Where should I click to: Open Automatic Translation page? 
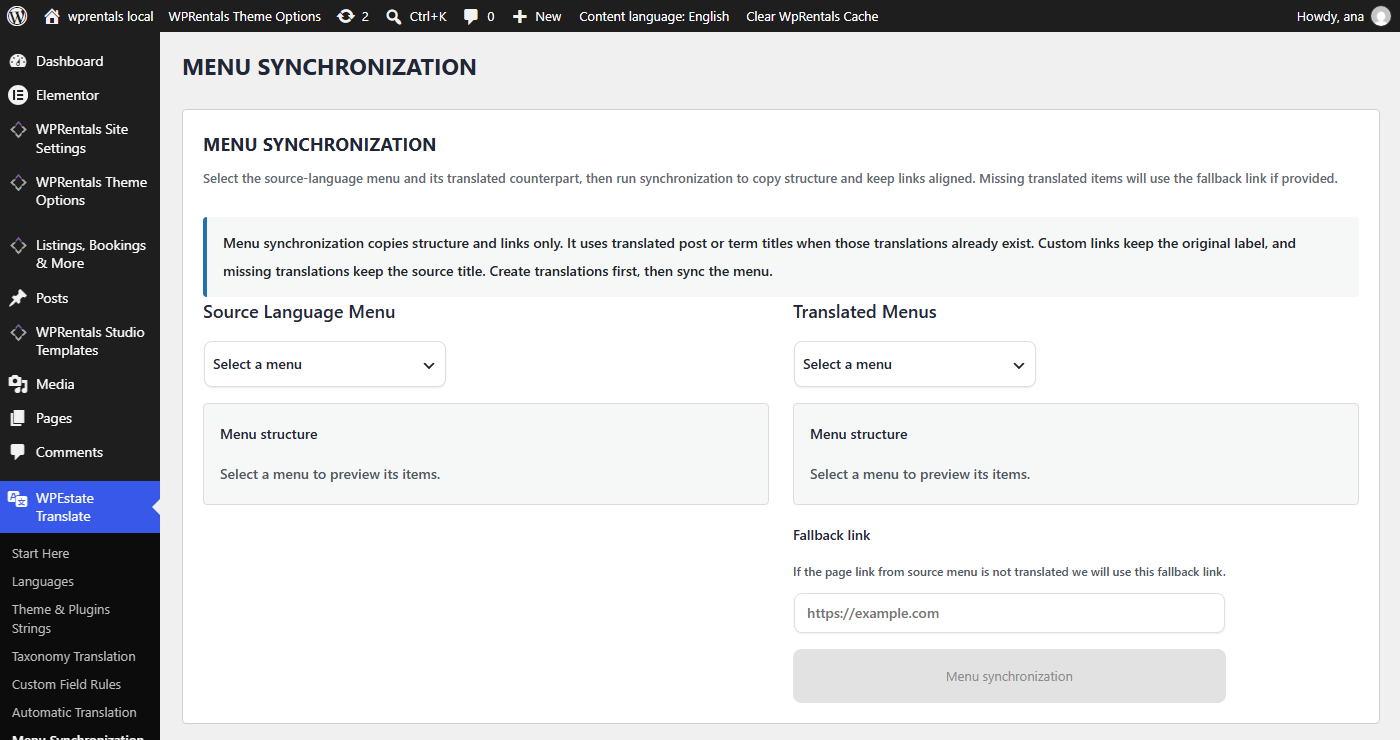74,712
